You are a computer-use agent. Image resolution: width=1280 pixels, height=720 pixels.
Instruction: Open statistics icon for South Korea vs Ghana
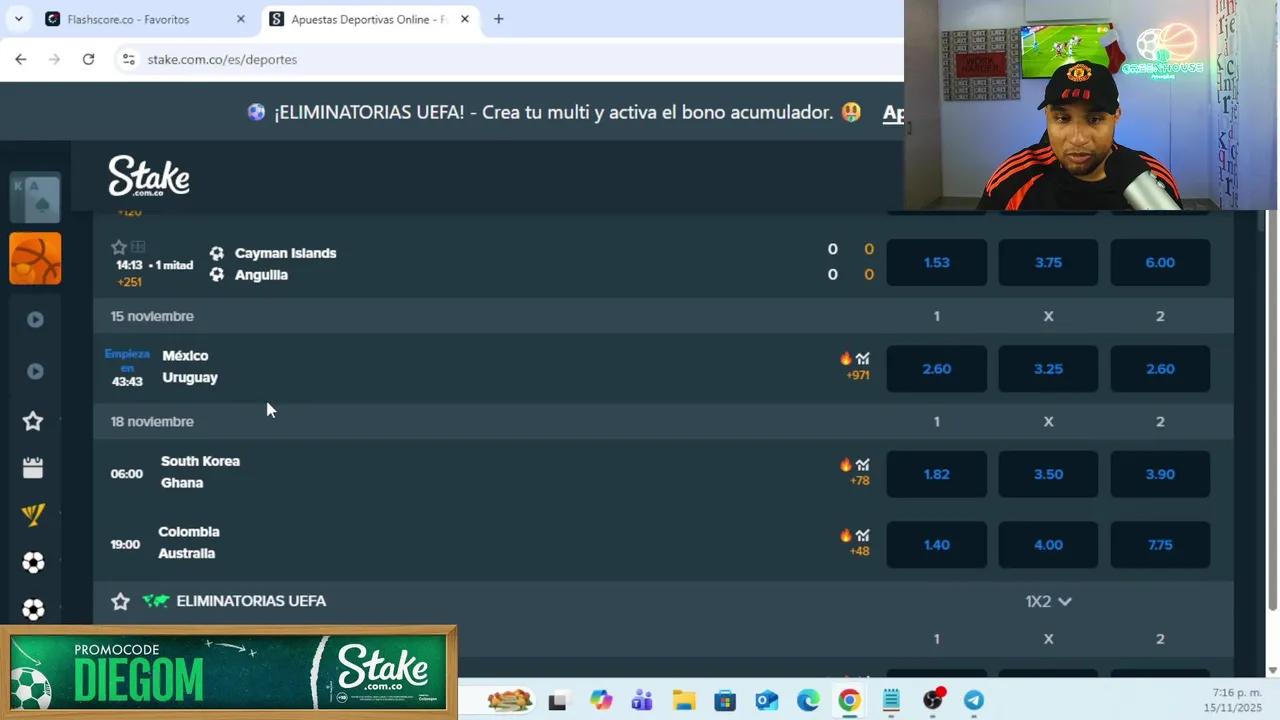pos(862,465)
